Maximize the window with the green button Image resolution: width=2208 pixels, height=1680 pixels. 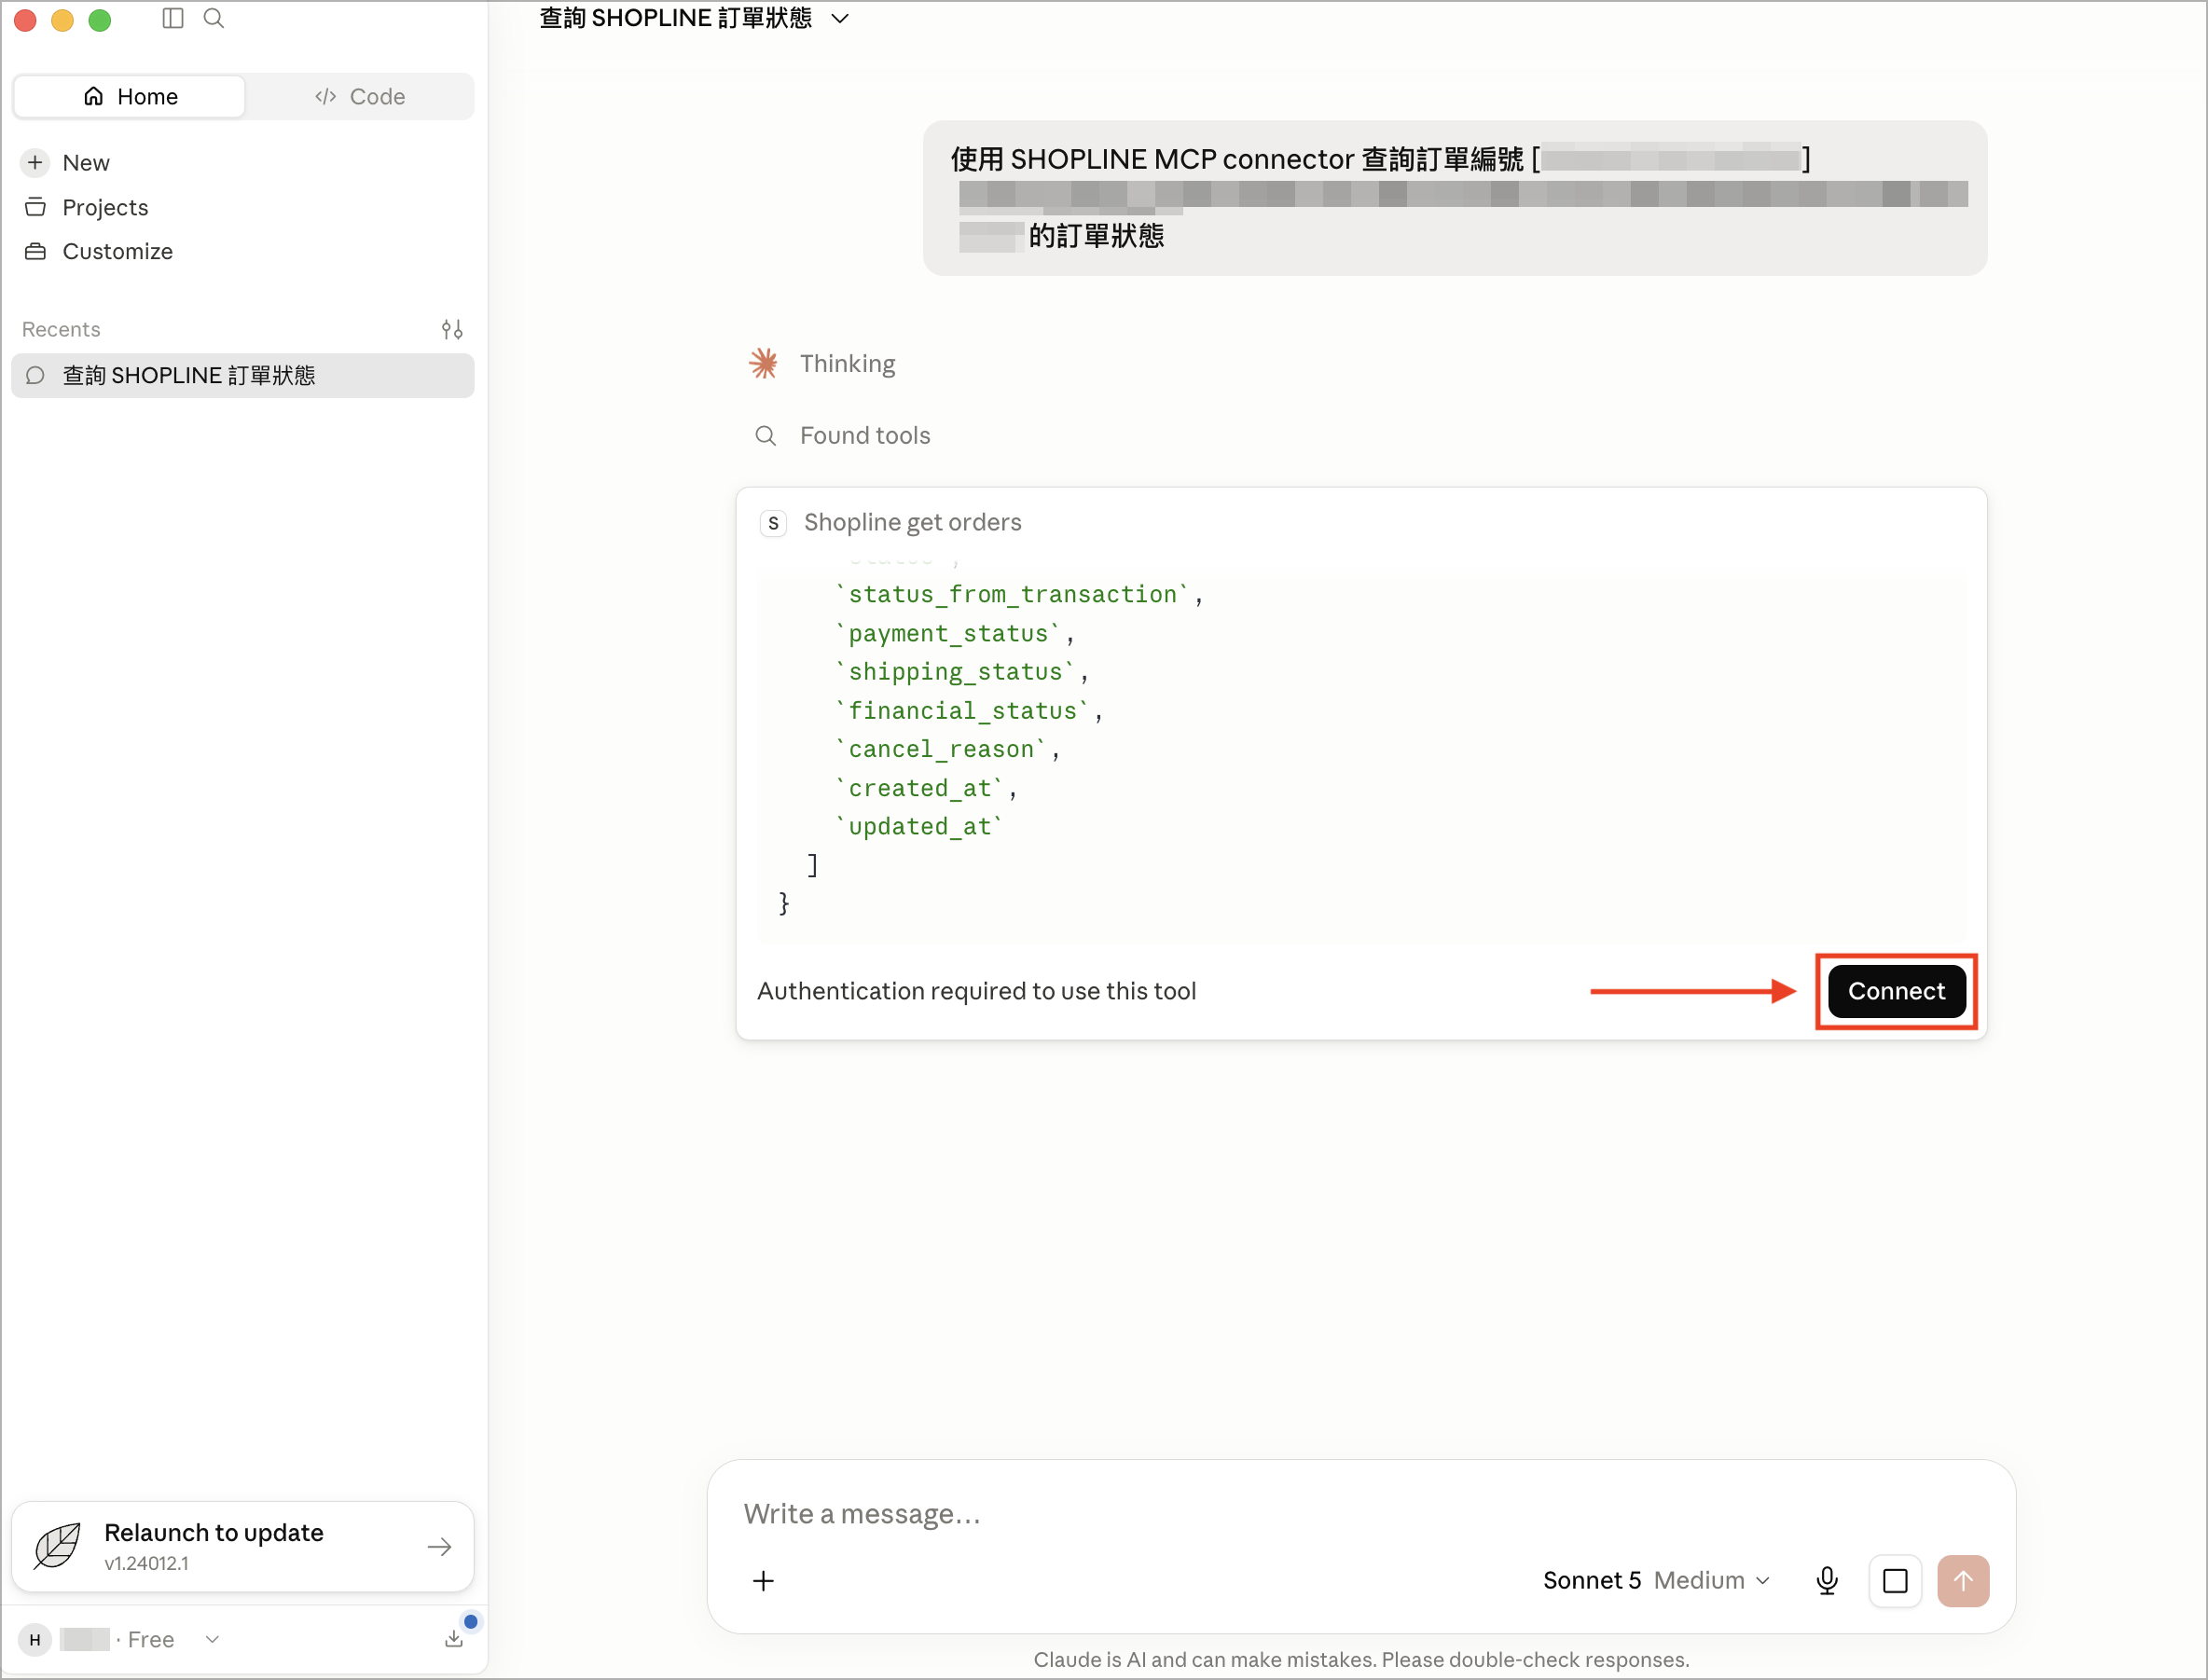tap(99, 19)
